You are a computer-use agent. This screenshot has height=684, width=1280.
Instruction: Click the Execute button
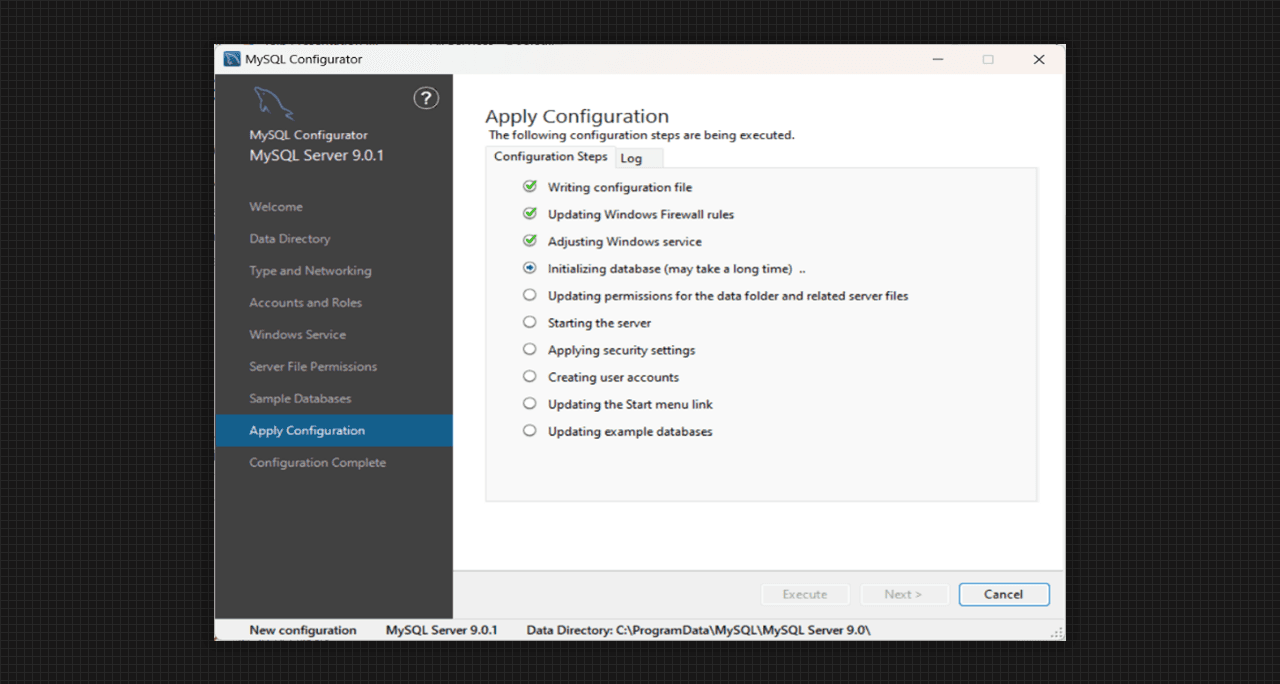tap(805, 594)
